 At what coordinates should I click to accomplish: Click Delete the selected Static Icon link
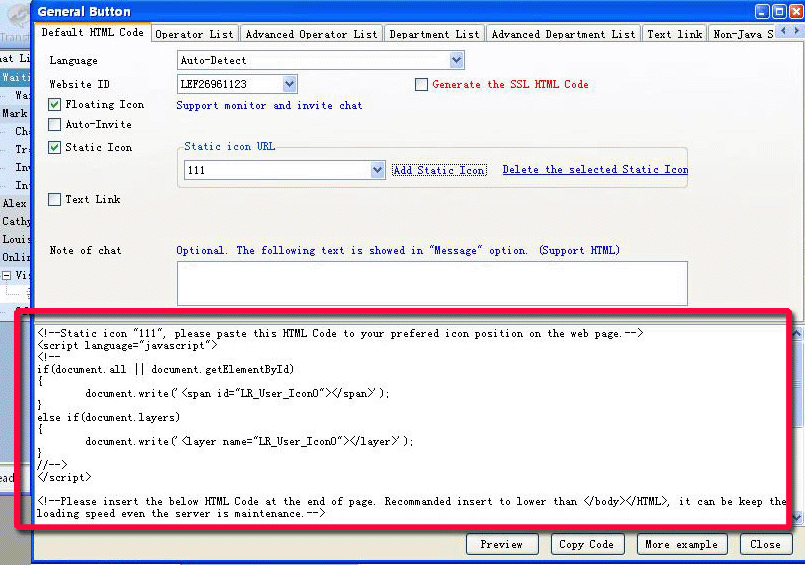point(595,169)
